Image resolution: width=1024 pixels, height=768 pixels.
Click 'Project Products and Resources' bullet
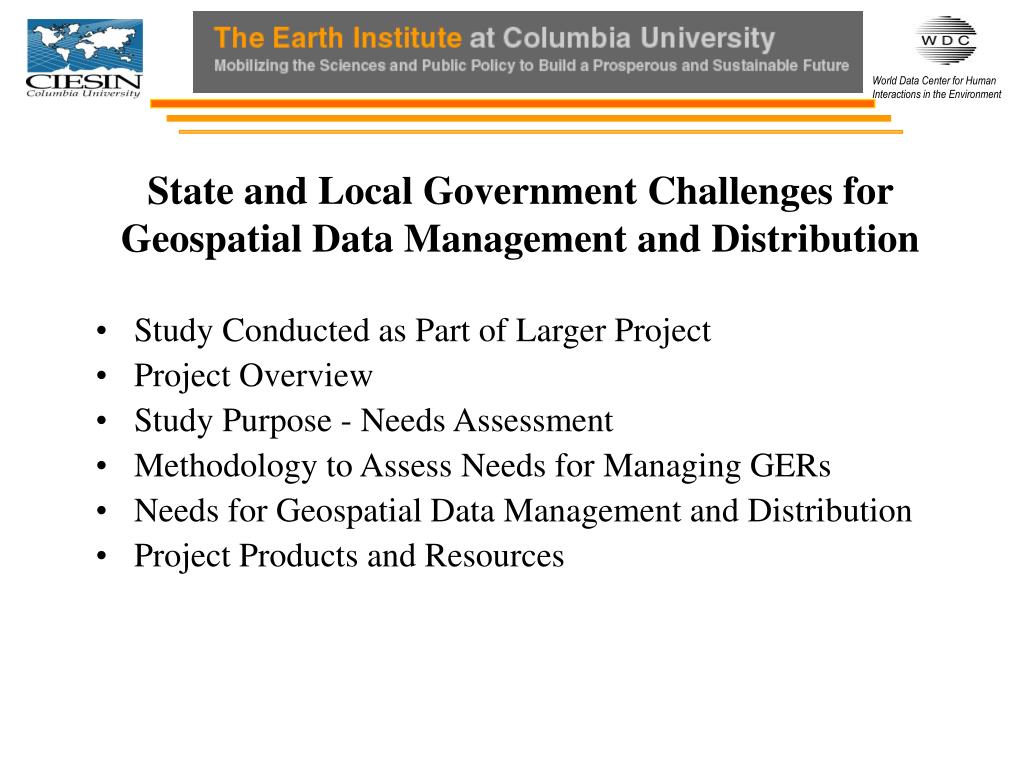(x=349, y=556)
